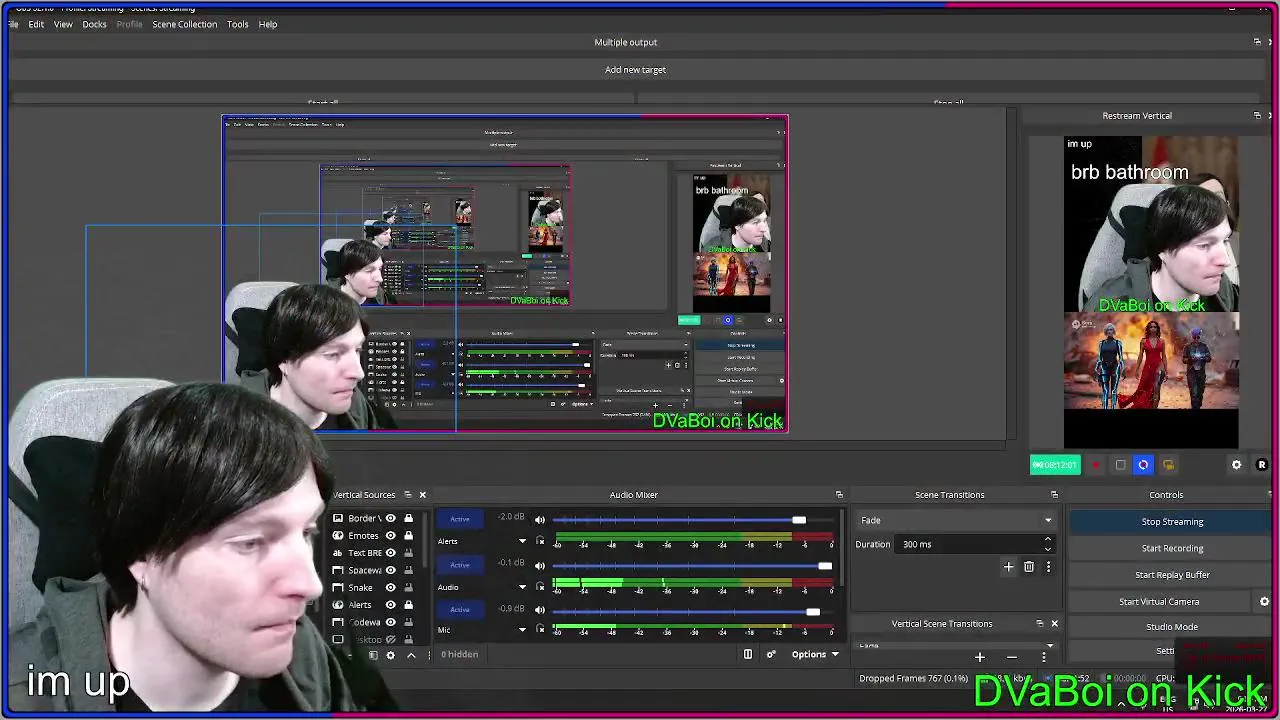
Task: Hide the Alerts source in Vertical Sources
Action: (x=390, y=604)
